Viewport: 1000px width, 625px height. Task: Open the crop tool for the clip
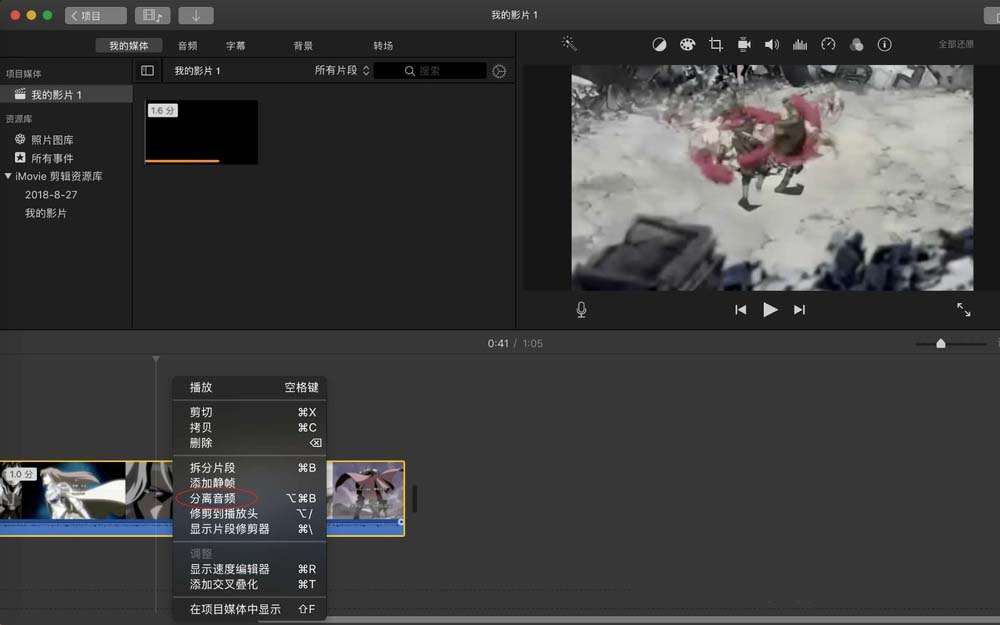(x=715, y=44)
